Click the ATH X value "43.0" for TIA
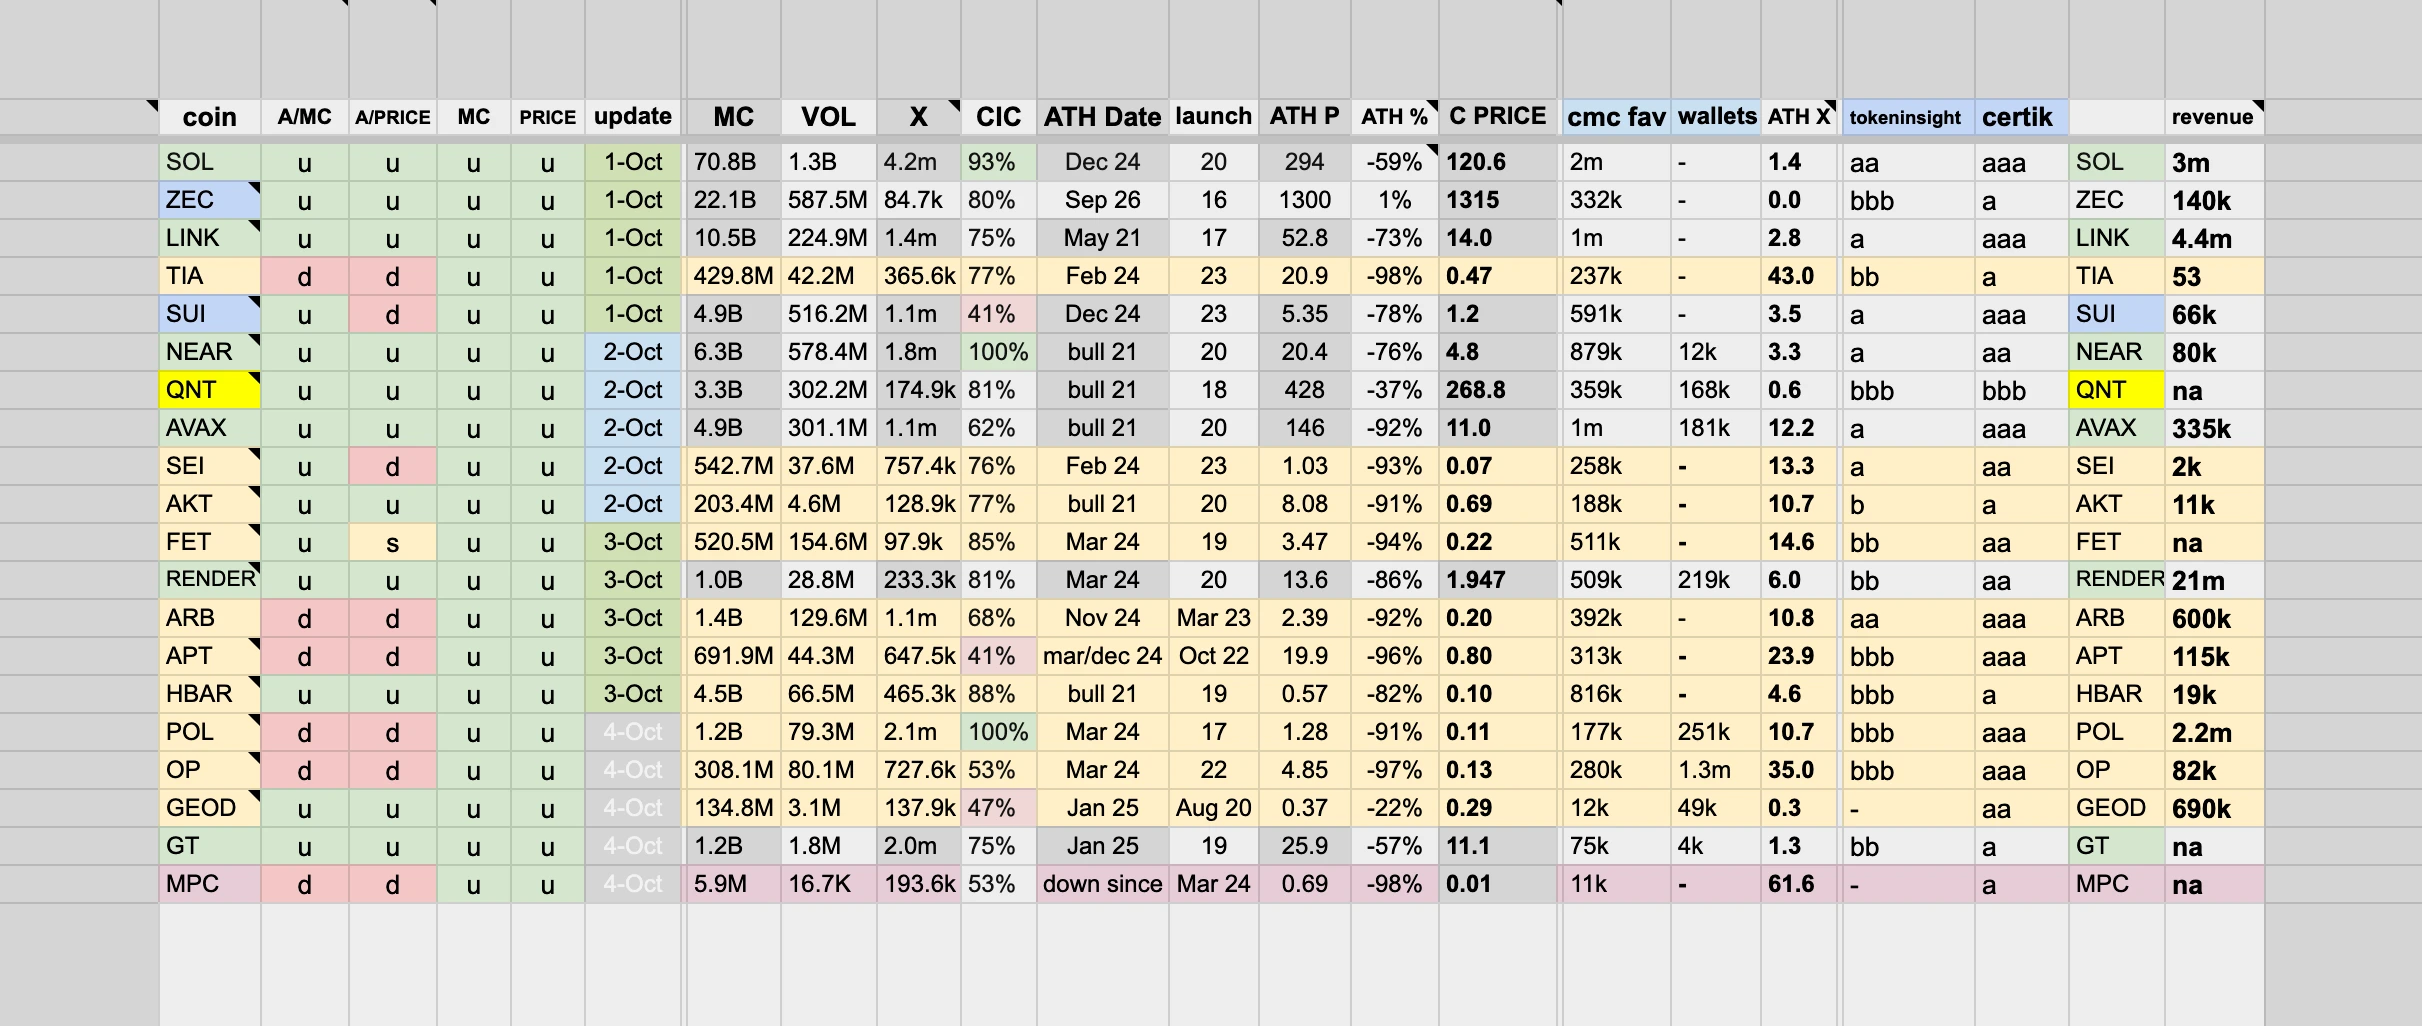The image size is (2422, 1026). [1800, 276]
